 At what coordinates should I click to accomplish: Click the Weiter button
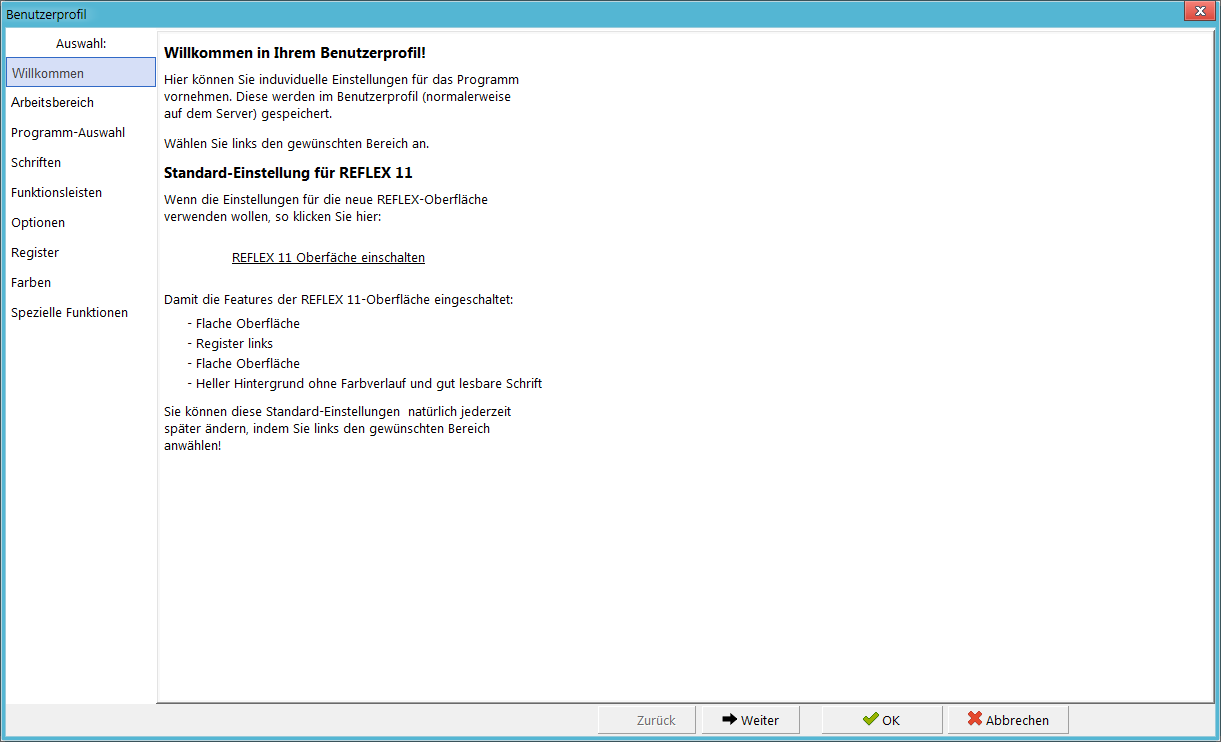[751, 720]
